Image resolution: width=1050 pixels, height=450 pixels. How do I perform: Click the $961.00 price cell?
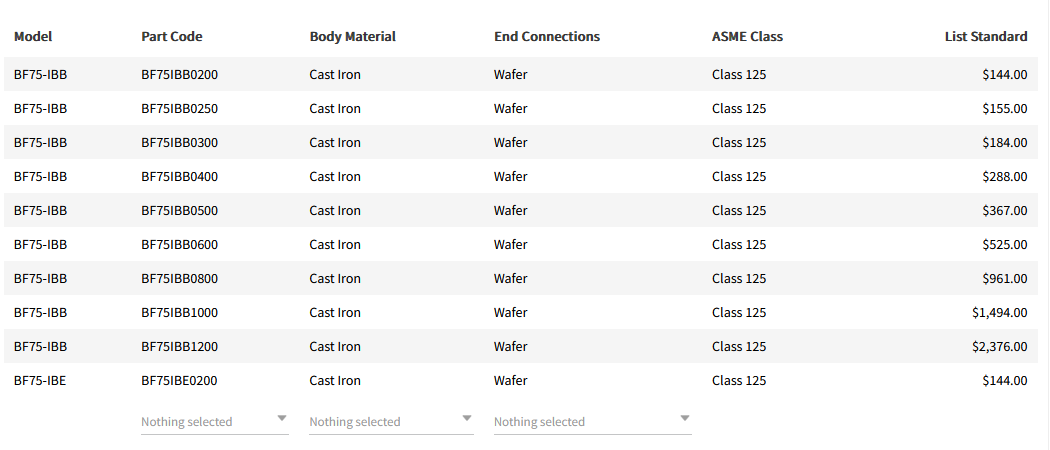[1004, 278]
